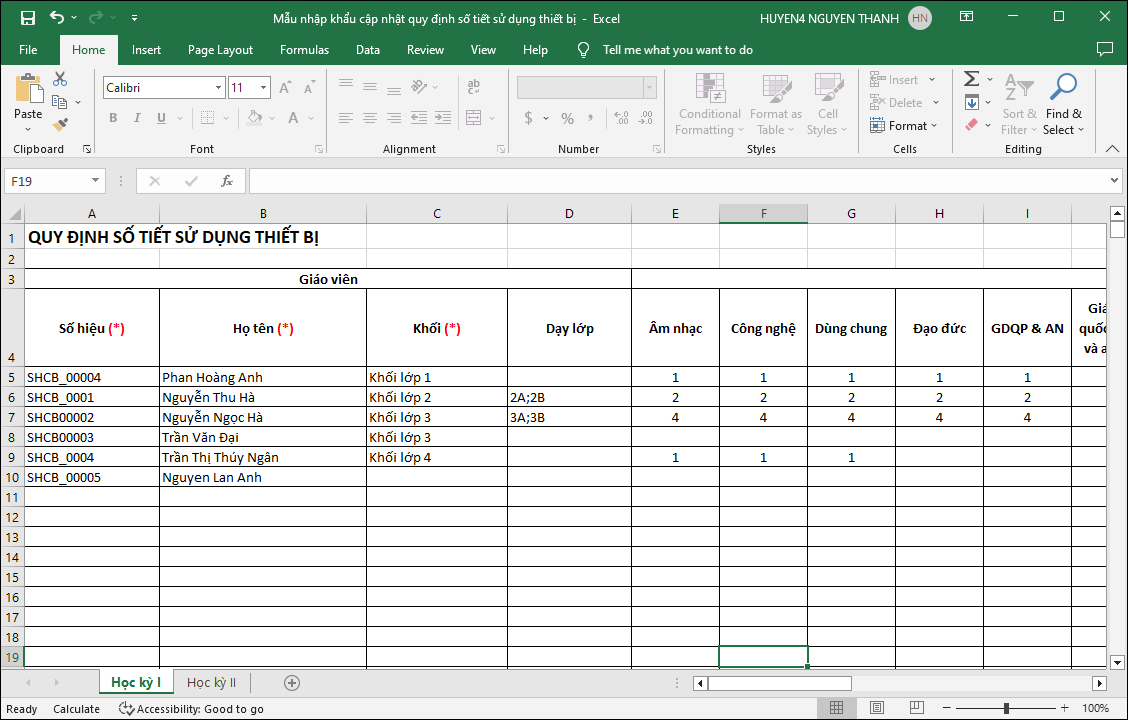This screenshot has width=1128, height=720.
Task: Expand the Name Box dropdown arrow
Action: coord(96,181)
